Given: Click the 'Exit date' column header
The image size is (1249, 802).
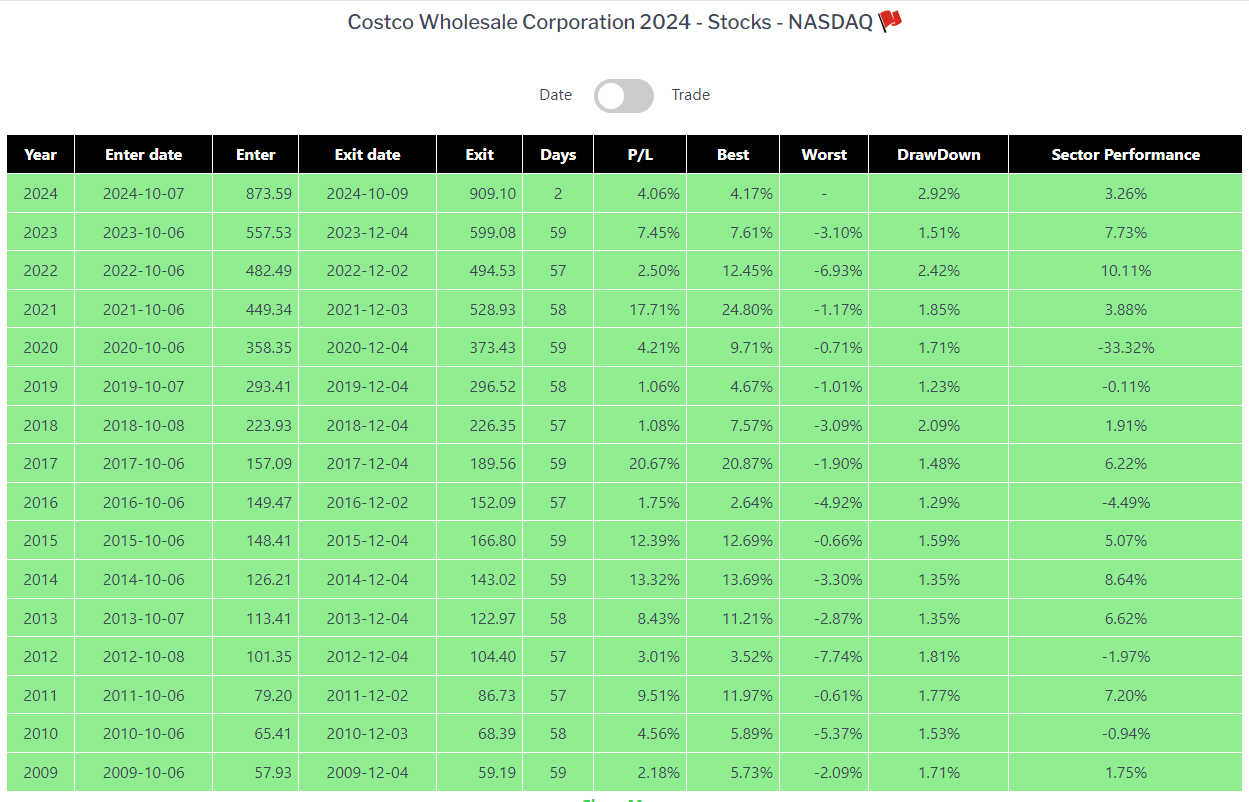Looking at the screenshot, I should pyautogui.click(x=368, y=155).
